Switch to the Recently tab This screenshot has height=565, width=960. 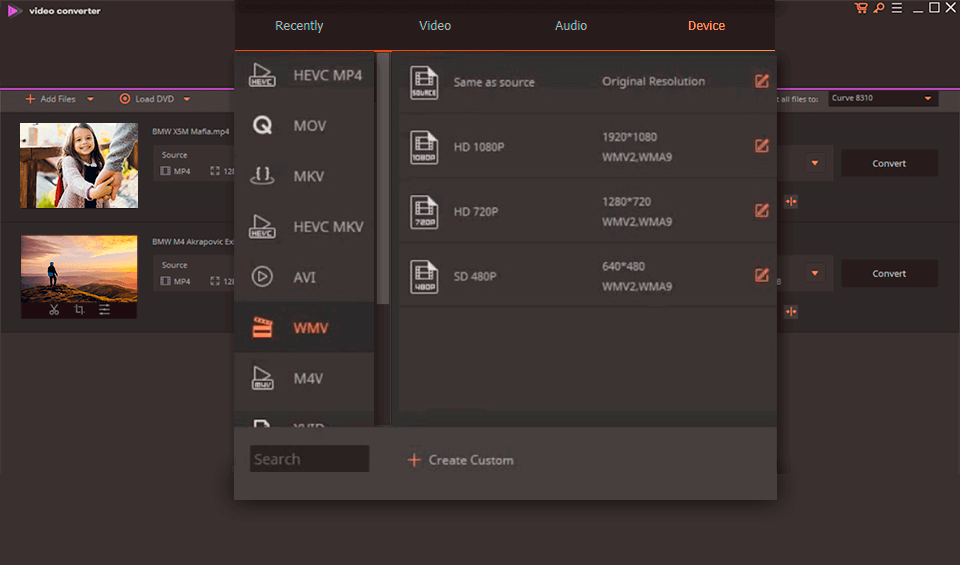coord(299,26)
